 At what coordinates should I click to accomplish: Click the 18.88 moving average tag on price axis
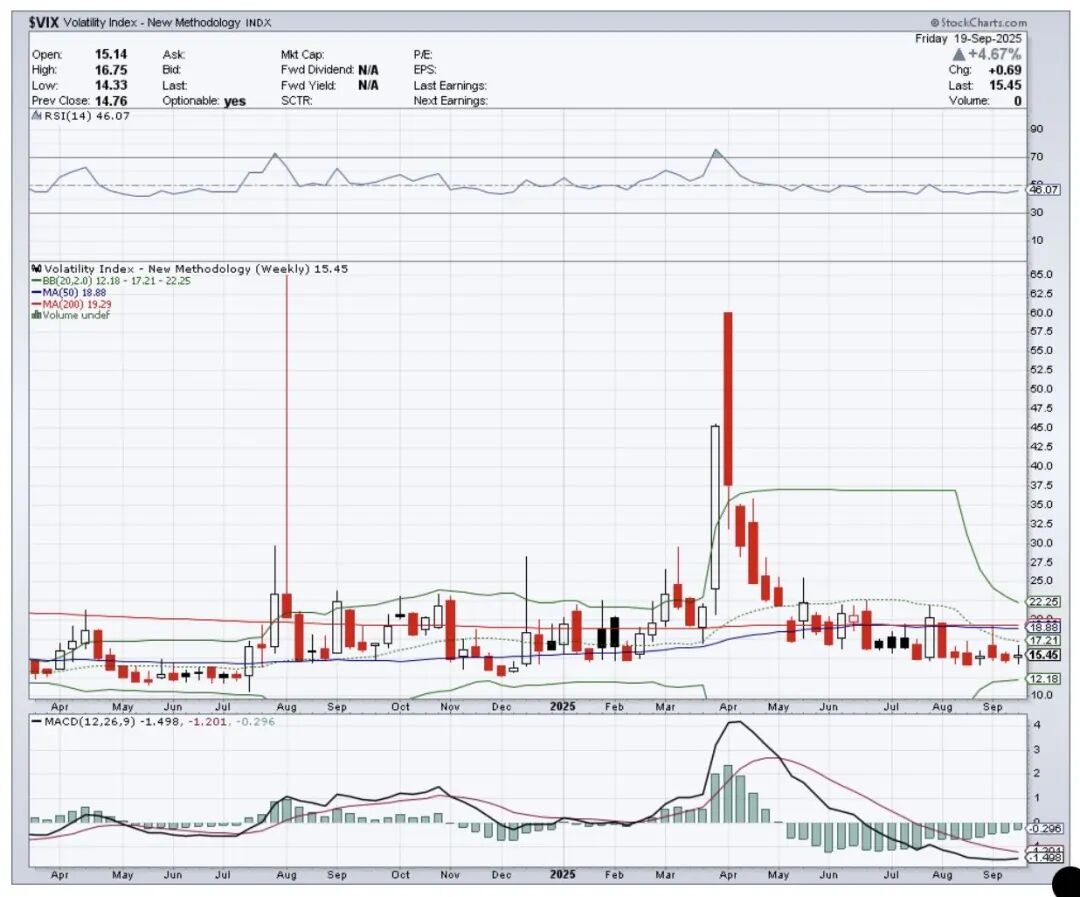1044,627
